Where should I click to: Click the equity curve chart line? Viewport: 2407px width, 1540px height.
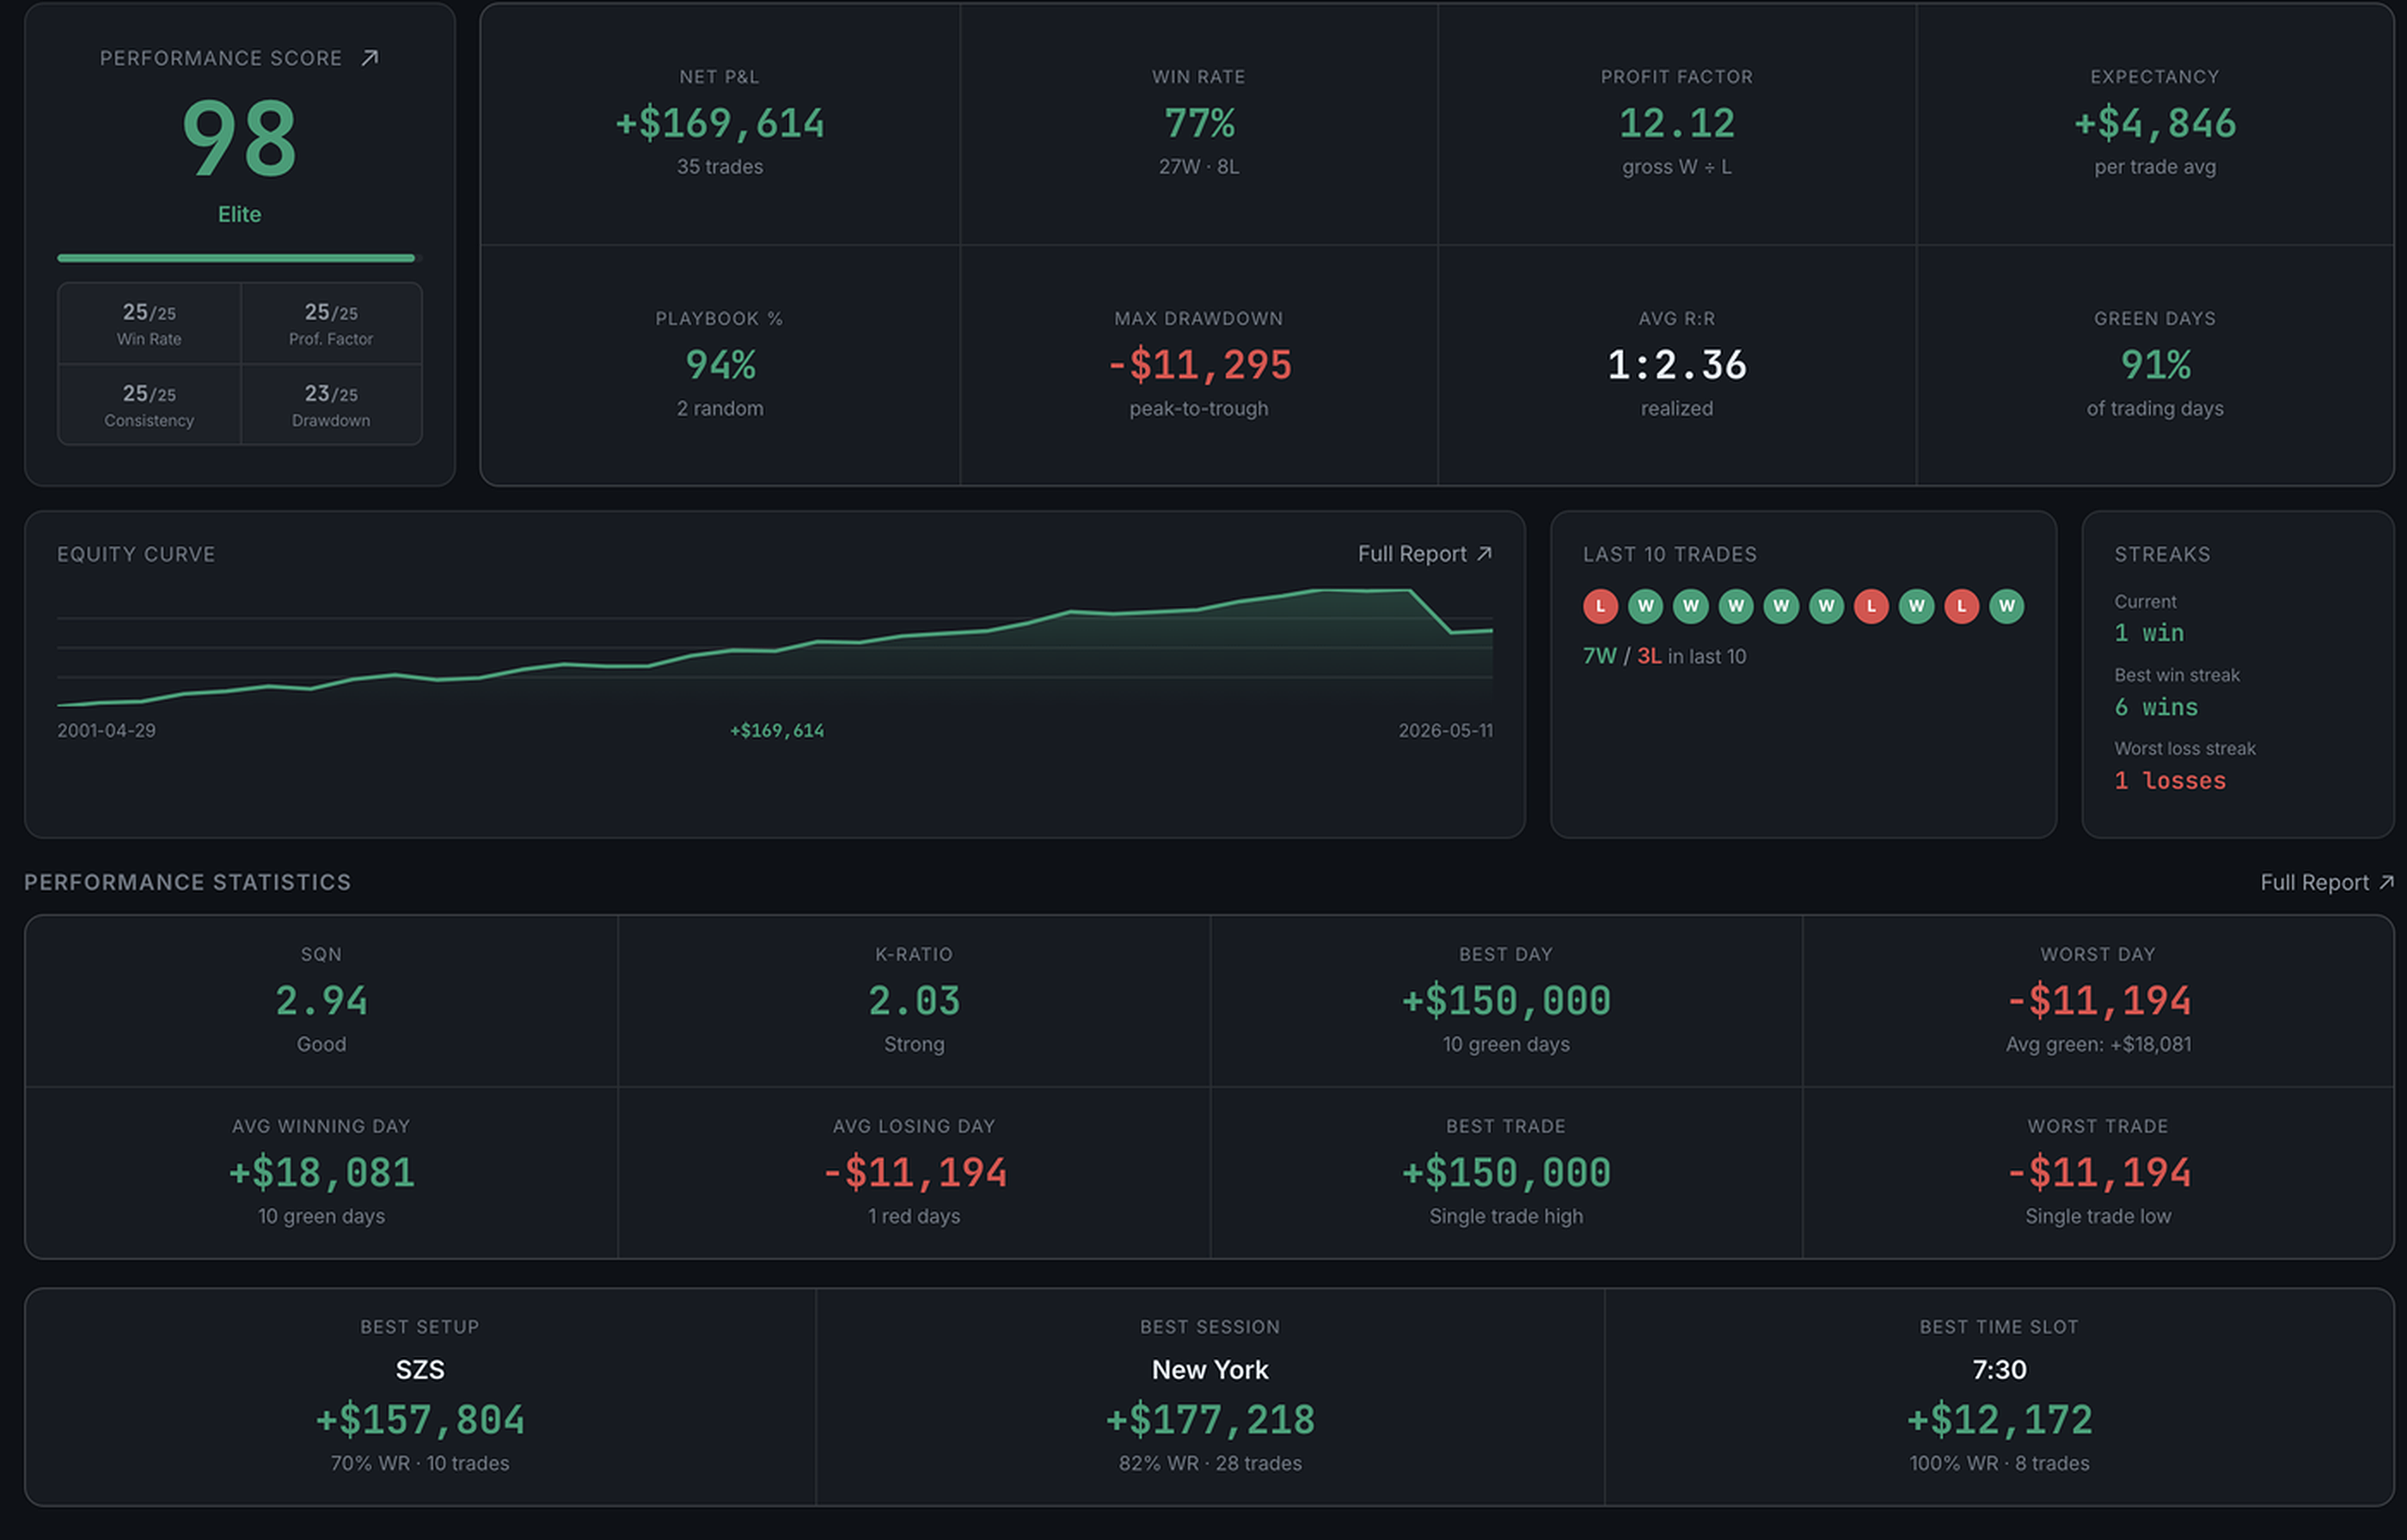[775, 646]
